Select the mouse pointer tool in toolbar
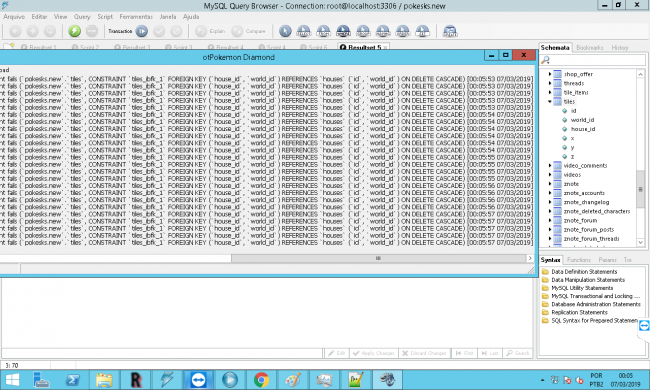The image size is (650, 390). click(285, 31)
